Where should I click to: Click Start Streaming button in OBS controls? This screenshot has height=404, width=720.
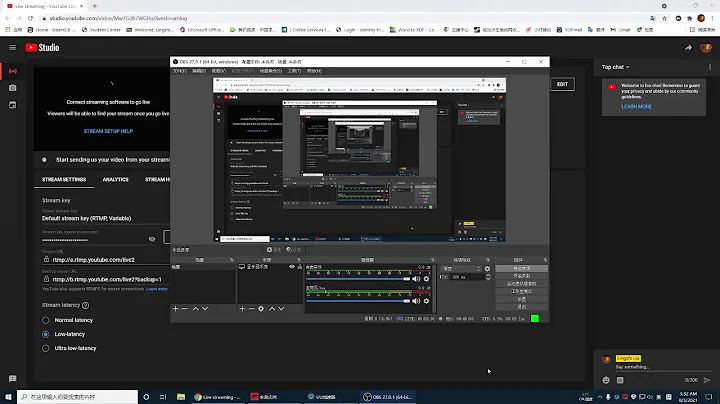click(522, 268)
